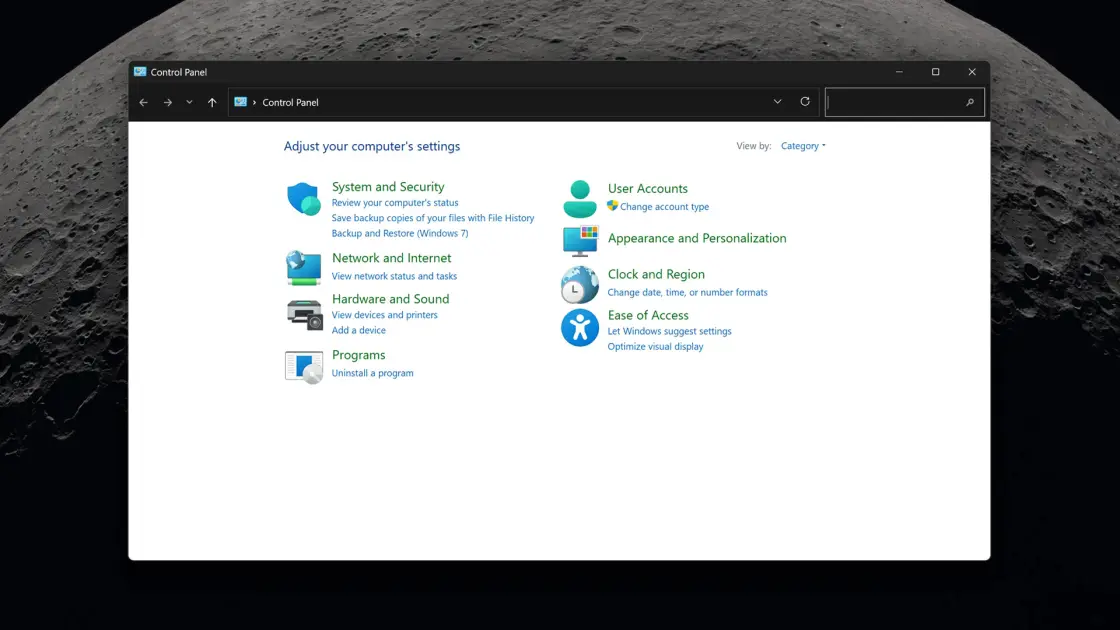The height and width of the screenshot is (630, 1120).
Task: Open the View by Category dropdown
Action: click(803, 146)
